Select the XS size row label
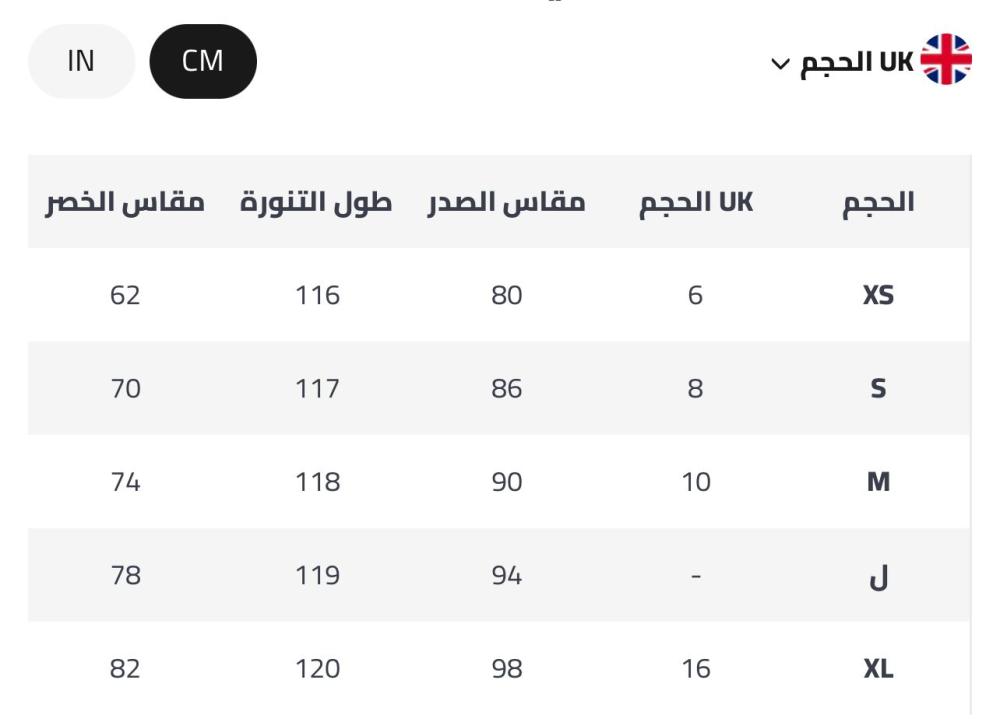 (878, 296)
